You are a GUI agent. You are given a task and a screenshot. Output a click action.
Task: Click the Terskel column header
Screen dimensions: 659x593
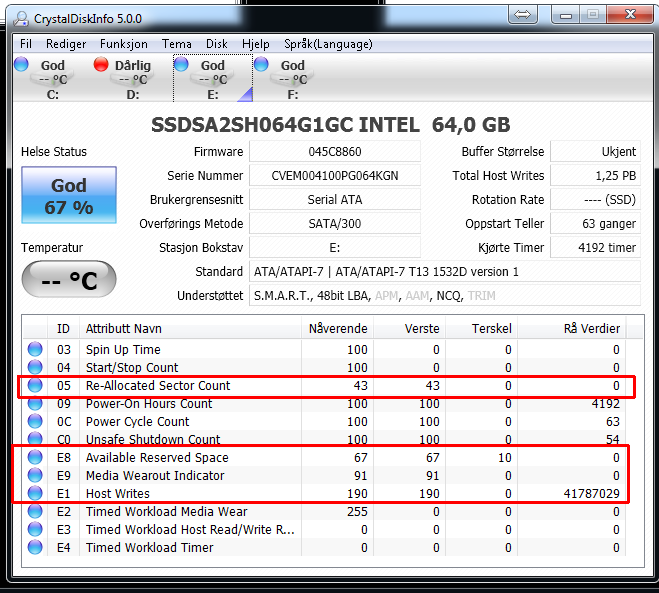[x=482, y=328]
